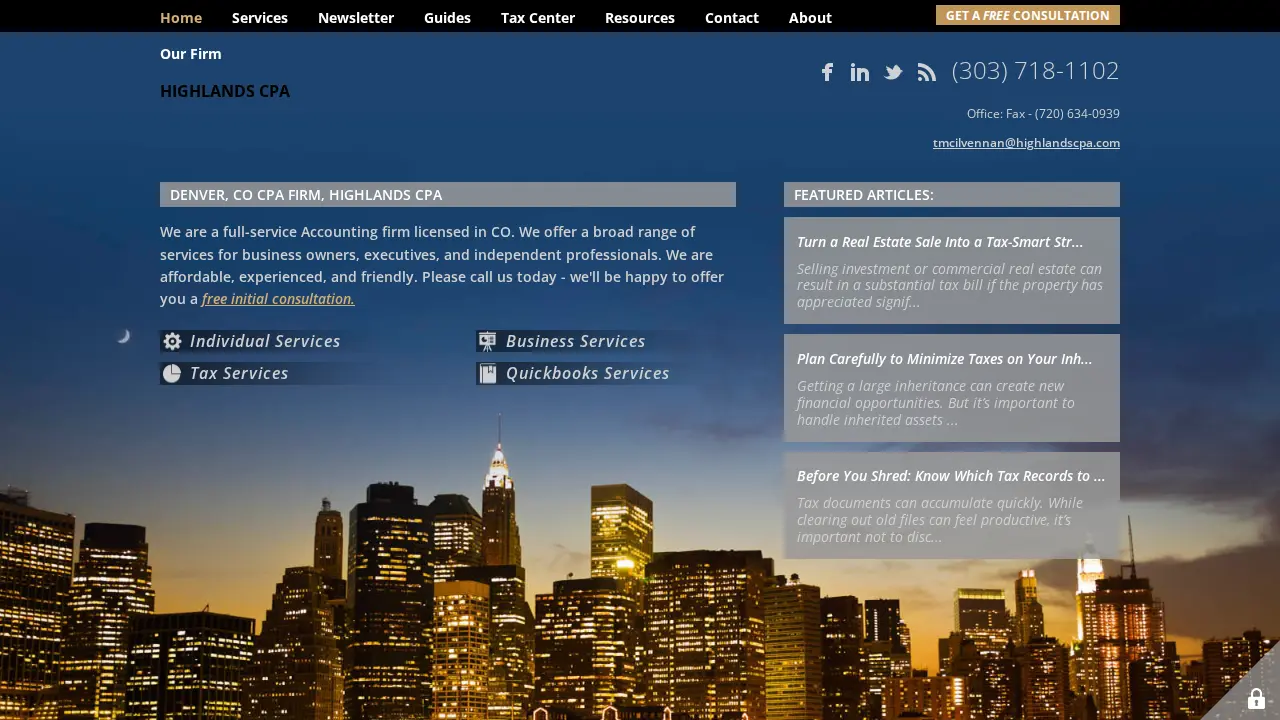Click the gear icon beside Individual Services
Screen dimensions: 1280x720
172,342
